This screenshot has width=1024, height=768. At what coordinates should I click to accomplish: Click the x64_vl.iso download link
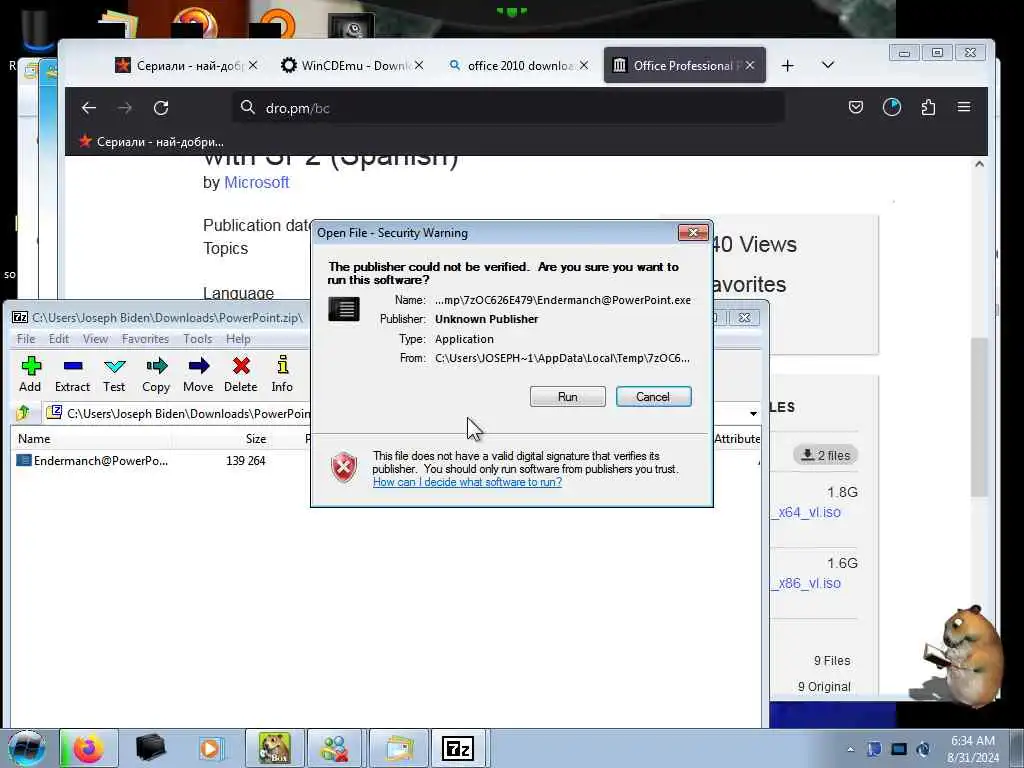click(x=807, y=512)
